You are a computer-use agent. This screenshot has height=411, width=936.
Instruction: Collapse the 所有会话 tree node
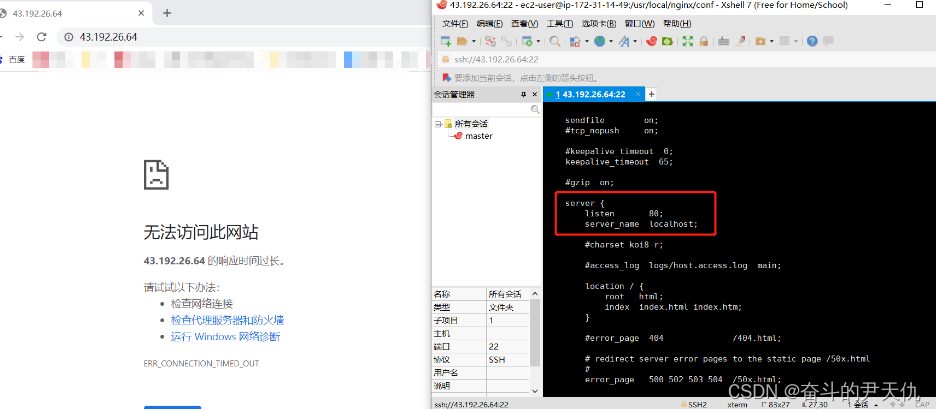coord(437,123)
